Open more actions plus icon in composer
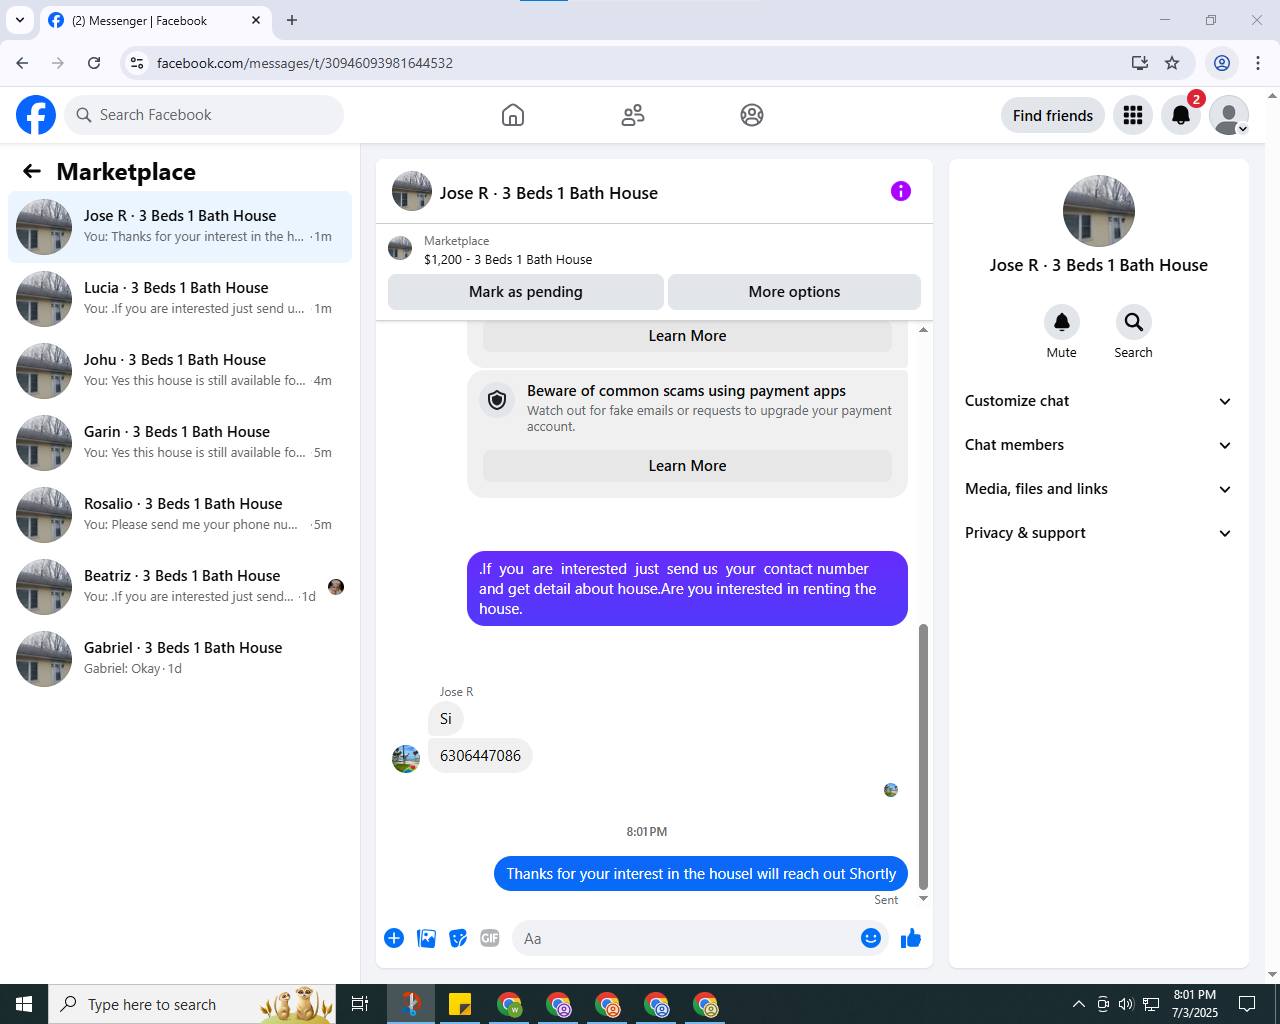This screenshot has width=1280, height=1024. coord(394,938)
